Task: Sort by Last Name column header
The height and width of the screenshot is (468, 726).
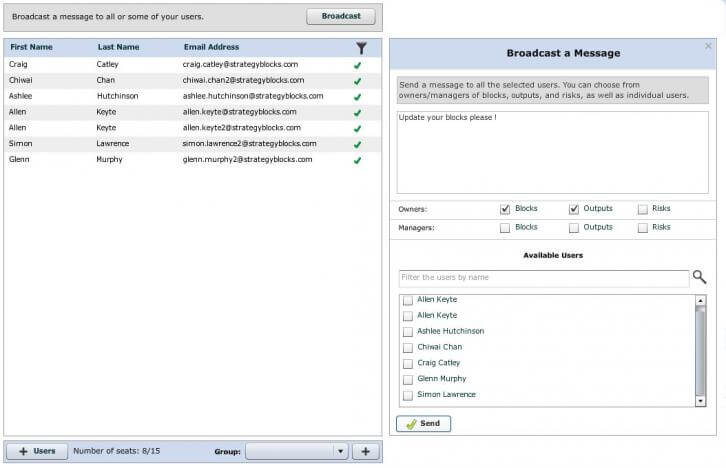Action: pos(119,47)
